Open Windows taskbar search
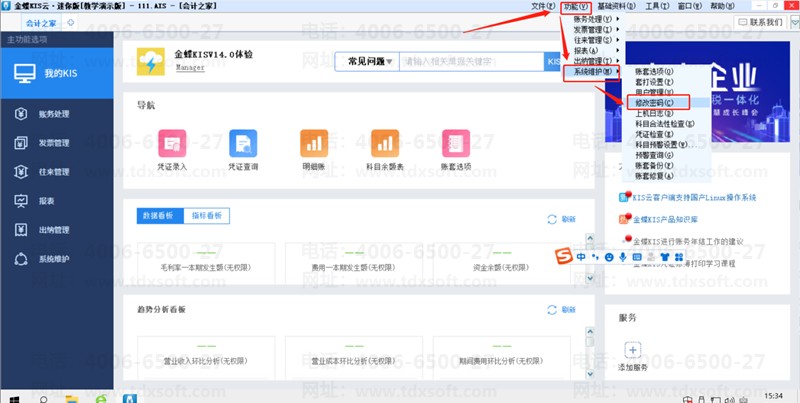 pyautogui.click(x=43, y=398)
